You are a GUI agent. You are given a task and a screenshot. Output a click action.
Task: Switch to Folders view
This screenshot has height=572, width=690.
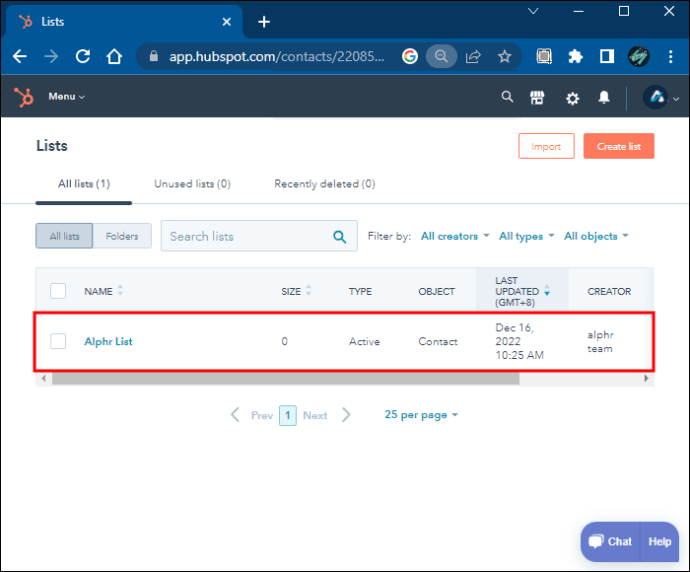[122, 236]
